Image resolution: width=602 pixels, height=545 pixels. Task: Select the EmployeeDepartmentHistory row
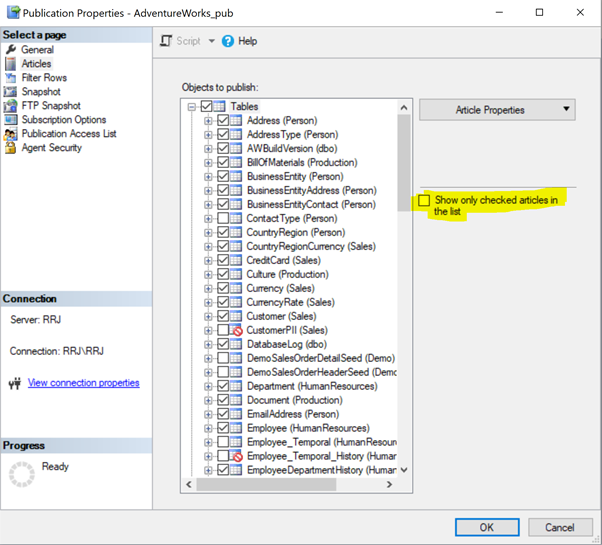[x=322, y=470]
